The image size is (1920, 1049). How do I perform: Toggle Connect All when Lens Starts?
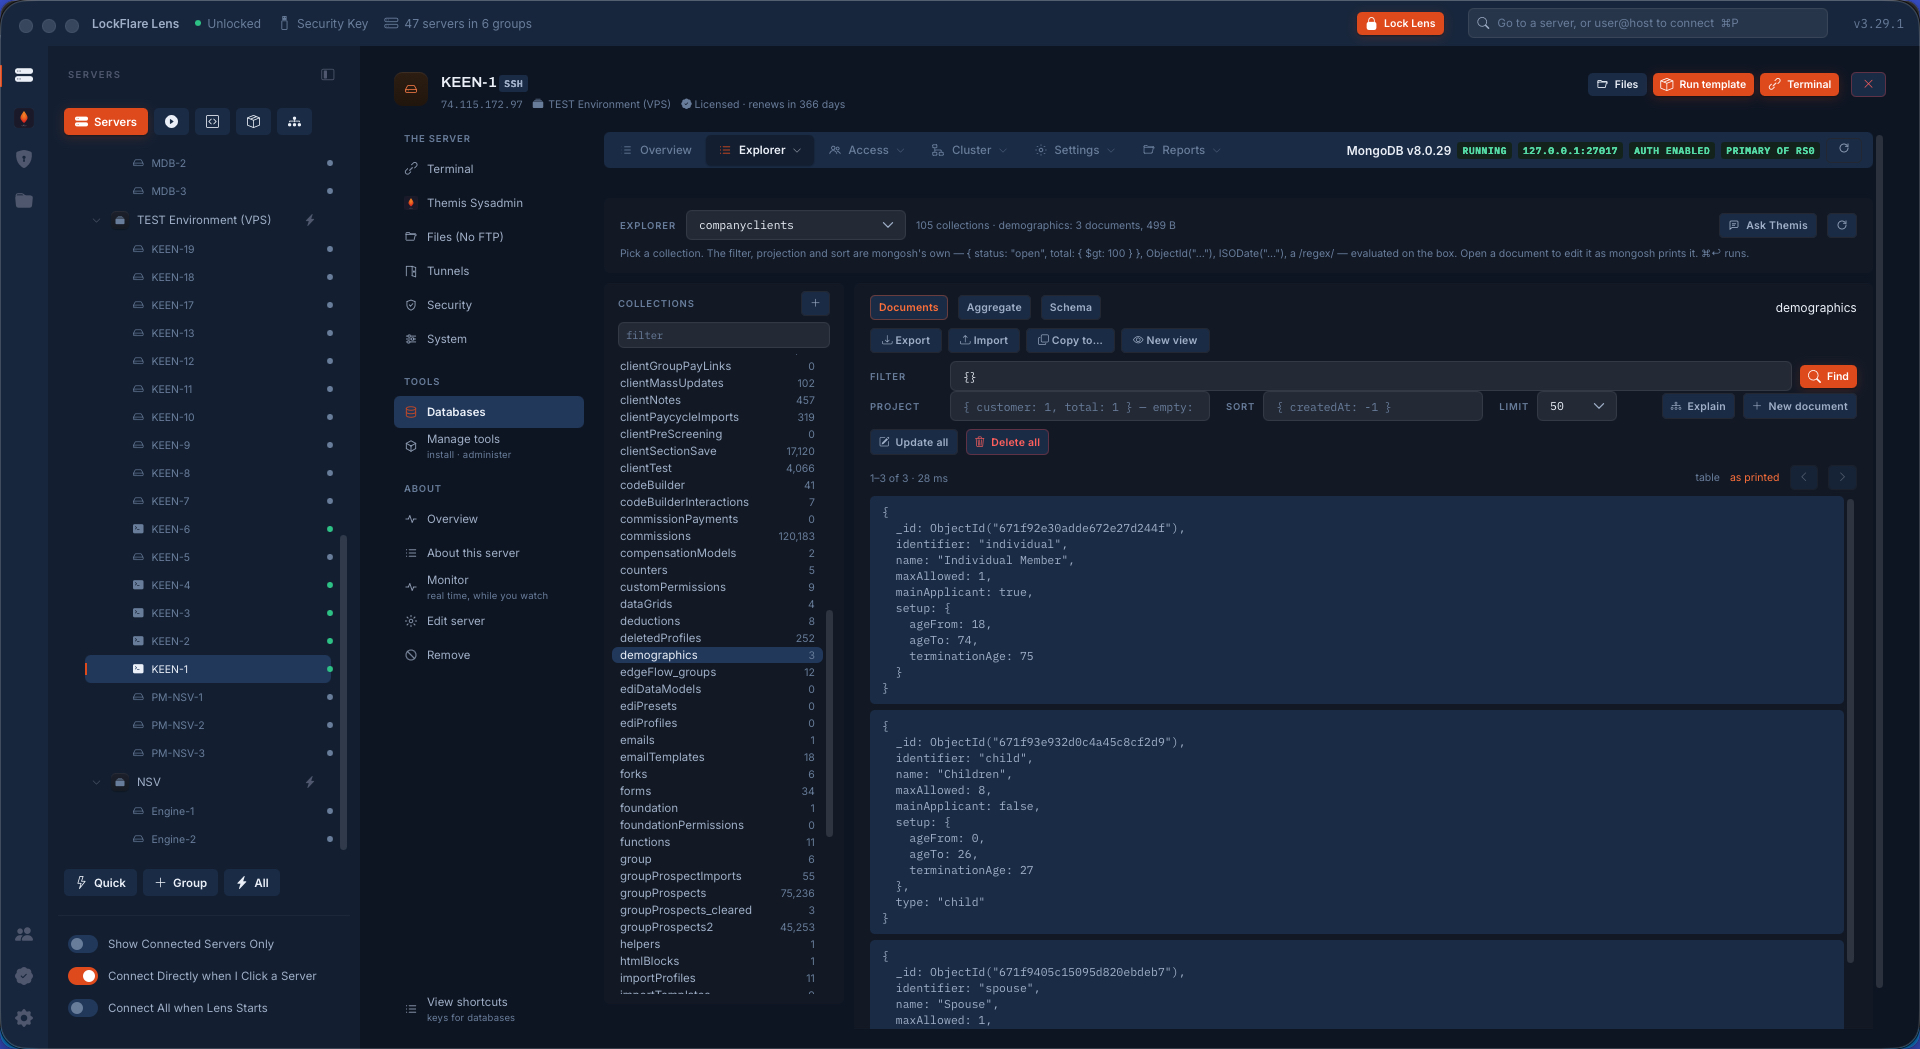(x=83, y=1008)
